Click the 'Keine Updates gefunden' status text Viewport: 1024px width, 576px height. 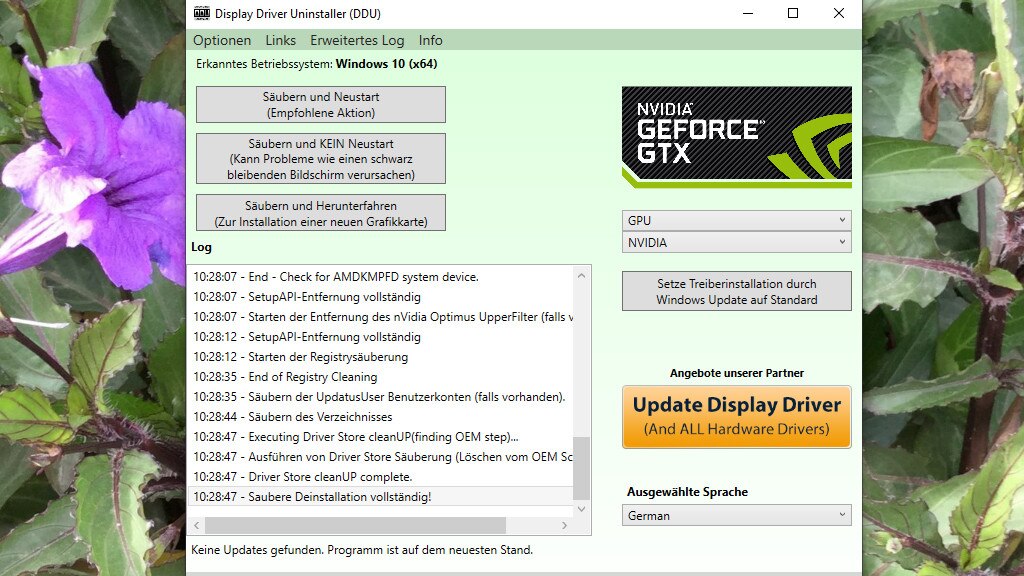[362, 550]
